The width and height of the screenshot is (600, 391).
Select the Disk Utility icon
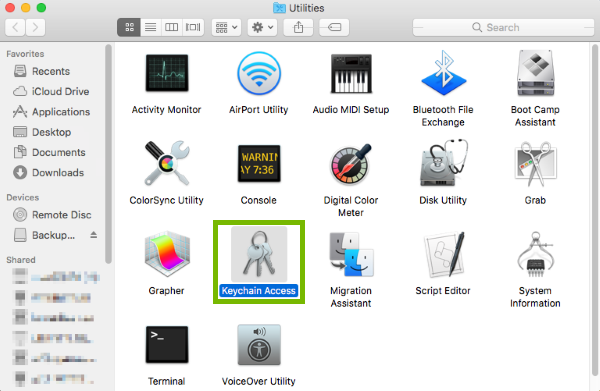click(443, 163)
